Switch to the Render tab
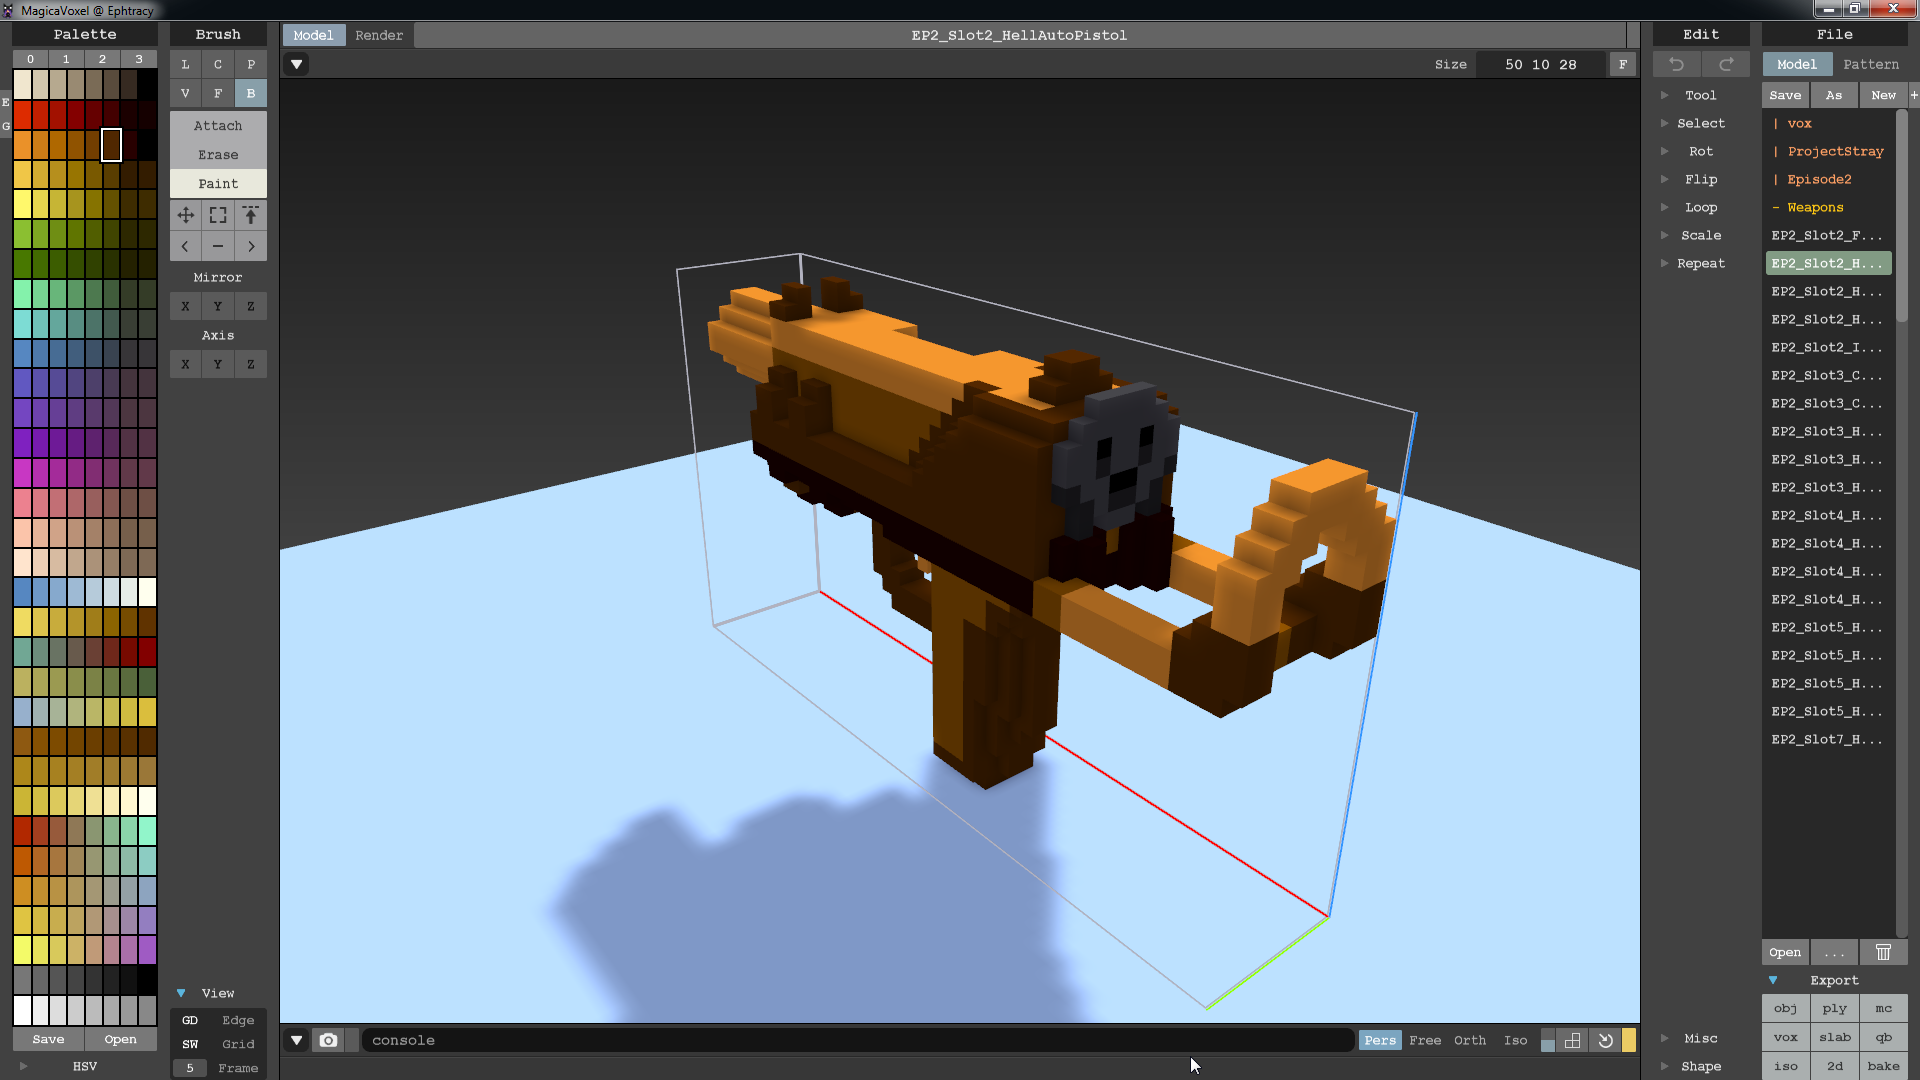Image resolution: width=1920 pixels, height=1080 pixels. coord(379,34)
